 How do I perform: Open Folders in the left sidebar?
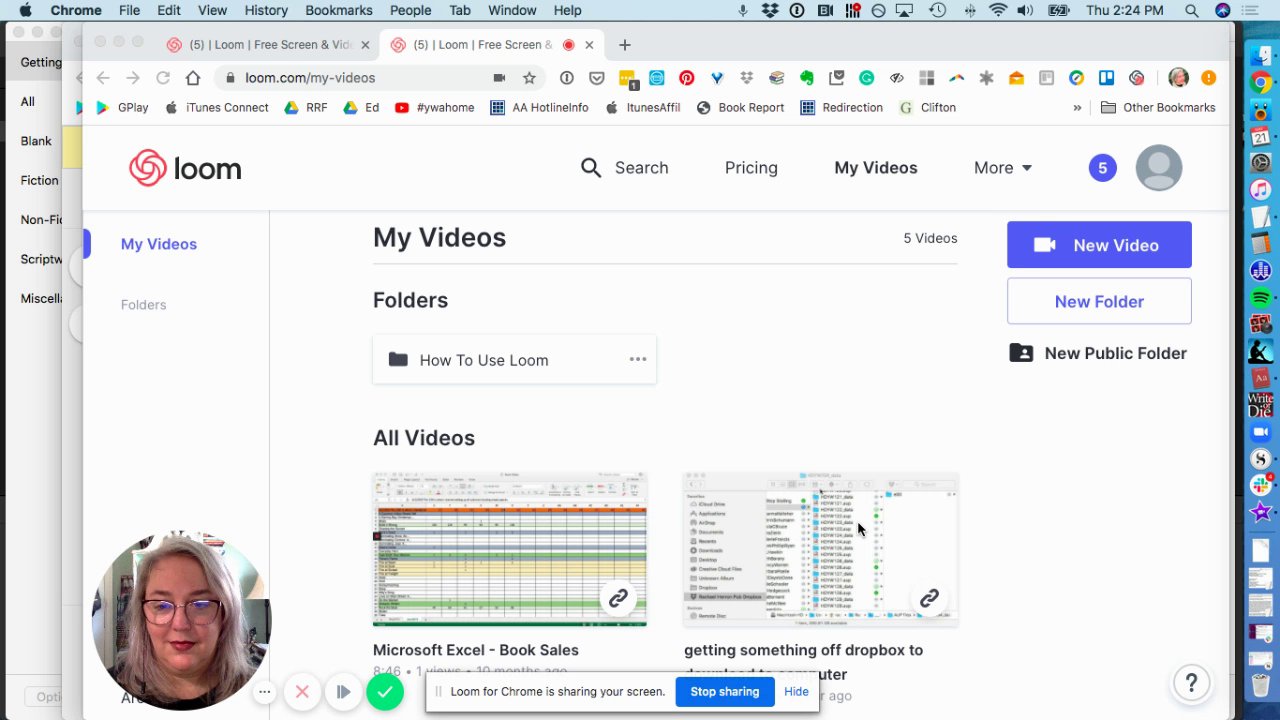pos(144,305)
